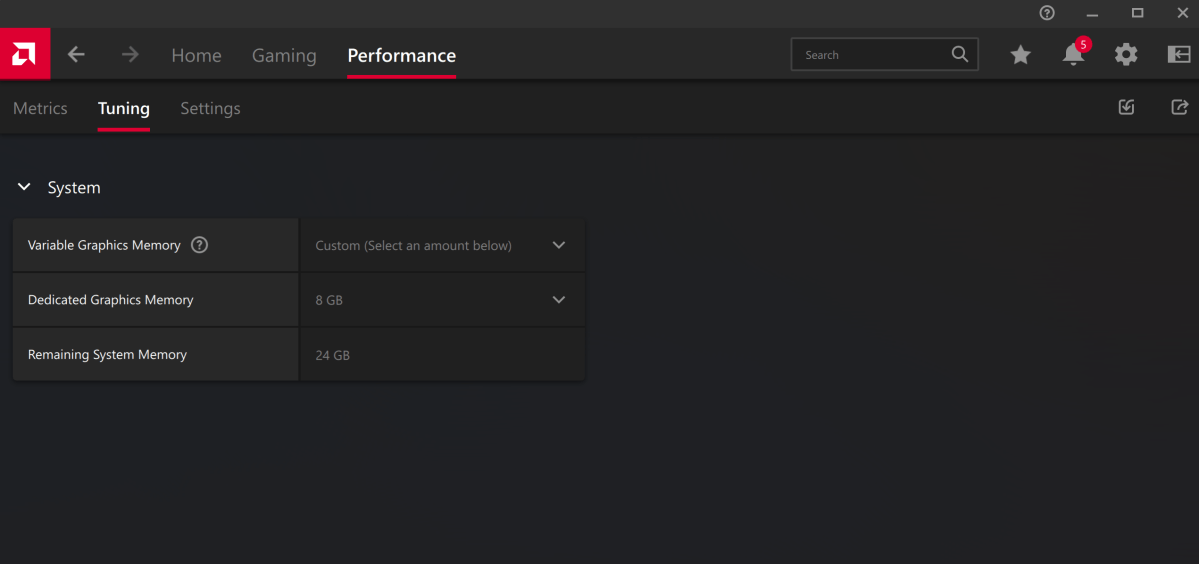This screenshot has width=1199, height=564.
Task: Select the Performance tab
Action: pyautogui.click(x=401, y=55)
